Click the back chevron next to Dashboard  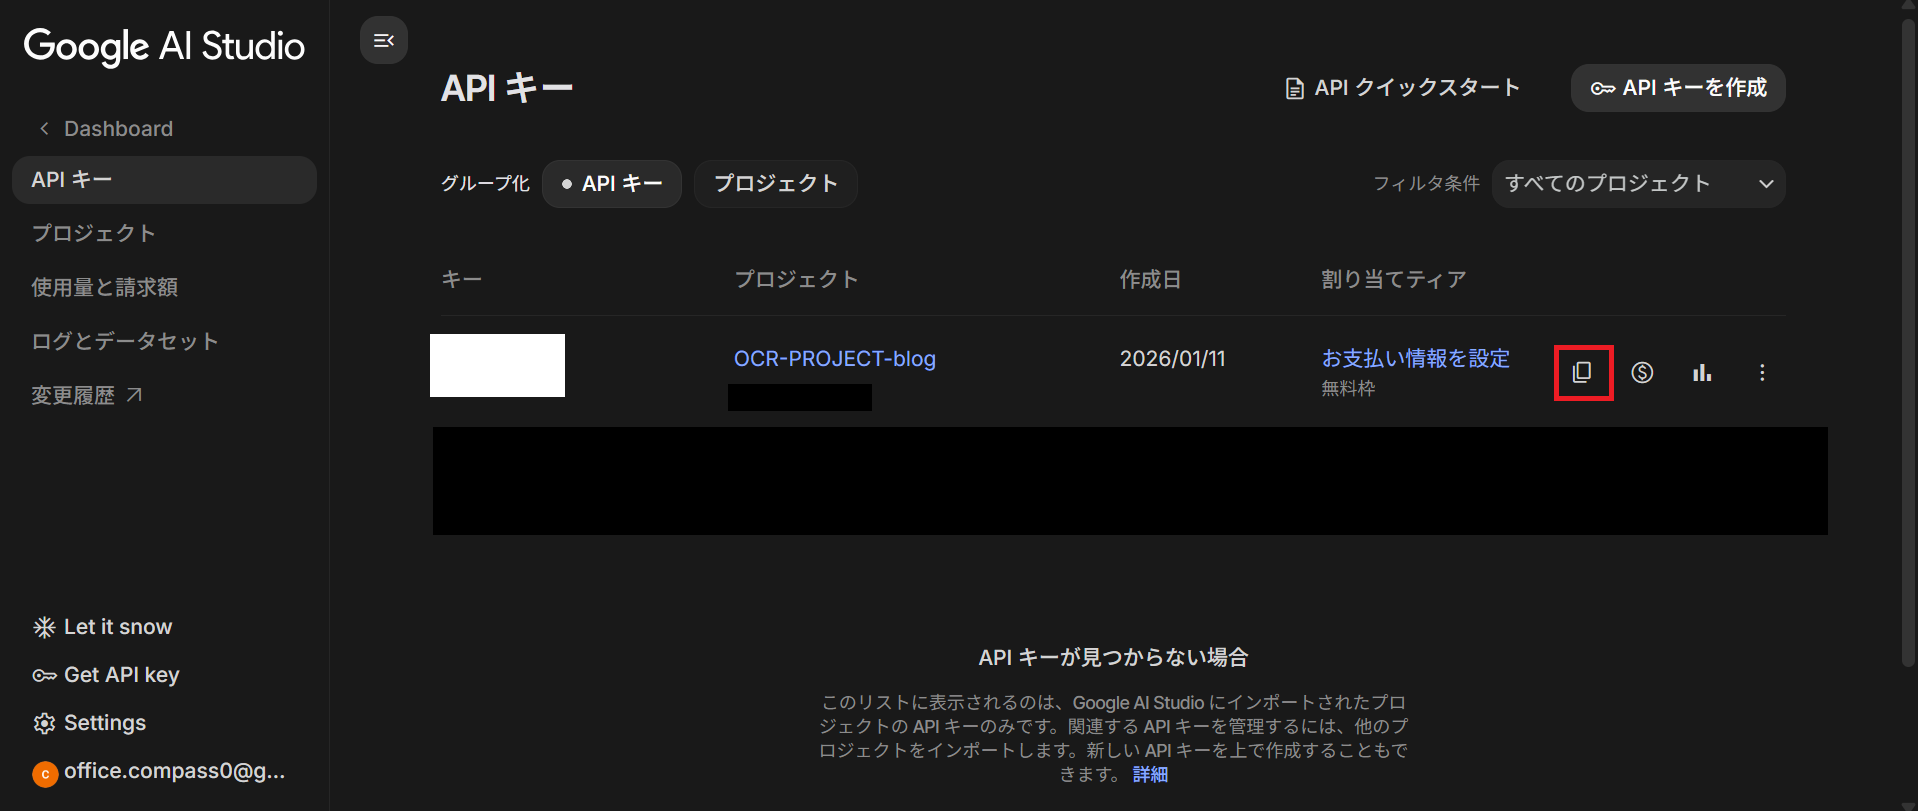tap(44, 129)
